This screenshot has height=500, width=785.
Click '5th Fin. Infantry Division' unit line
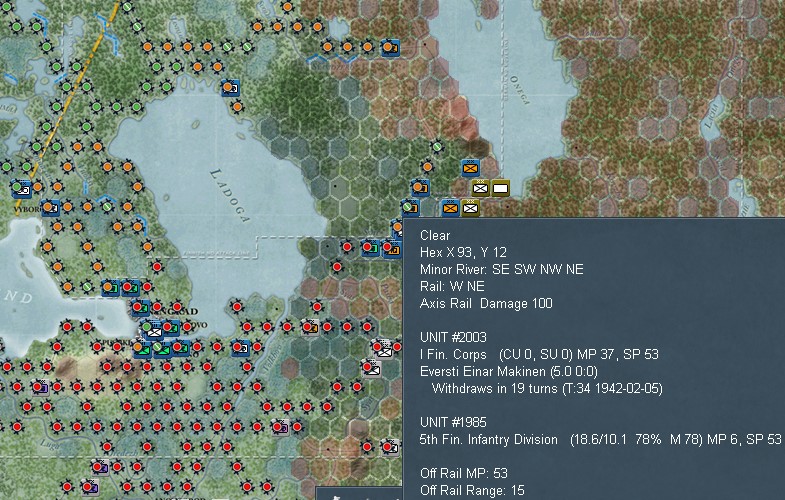[601, 439]
